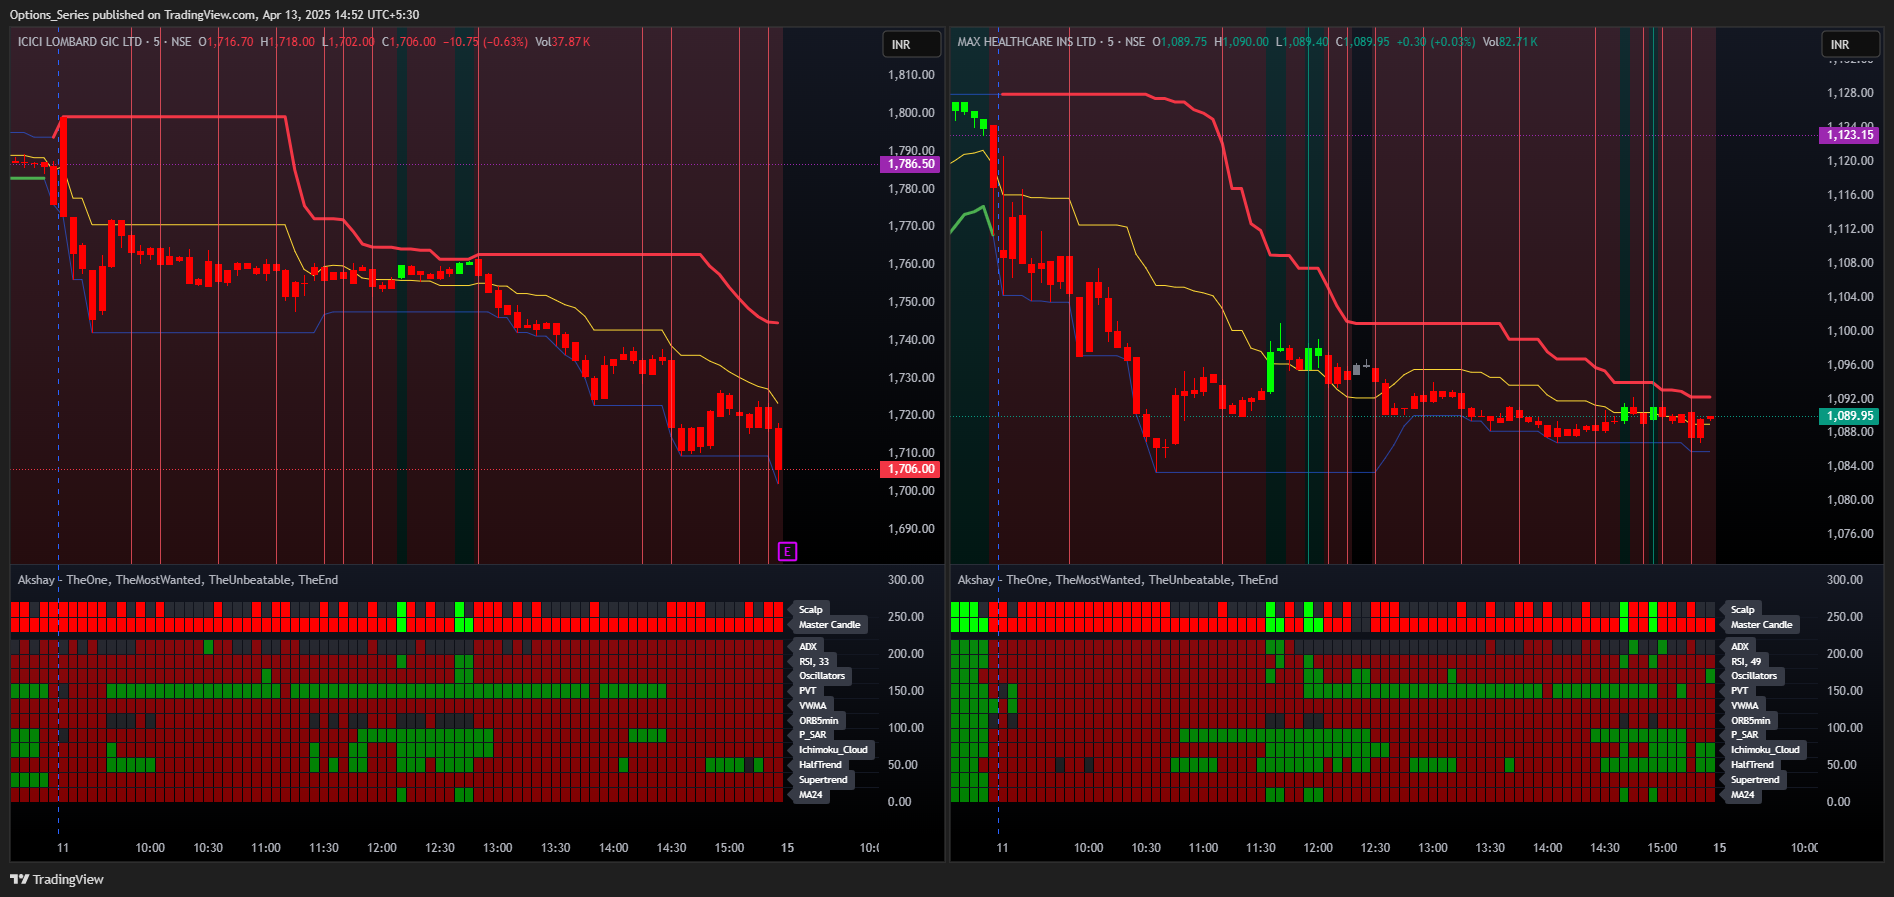Click the P_SAR label in ICICI pane

tap(813, 735)
